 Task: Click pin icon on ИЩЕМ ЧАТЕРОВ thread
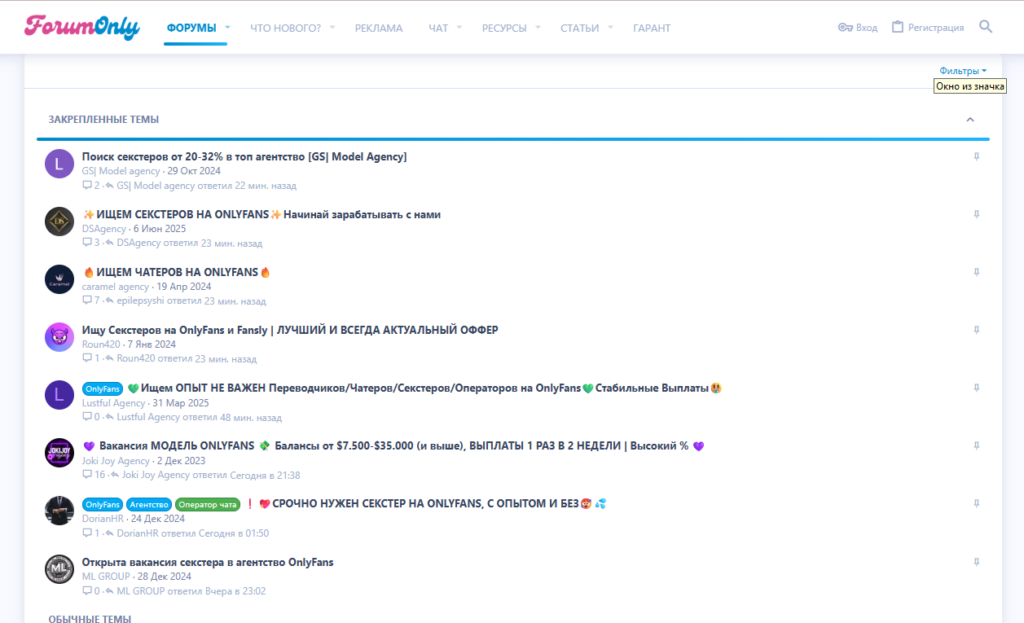click(976, 272)
